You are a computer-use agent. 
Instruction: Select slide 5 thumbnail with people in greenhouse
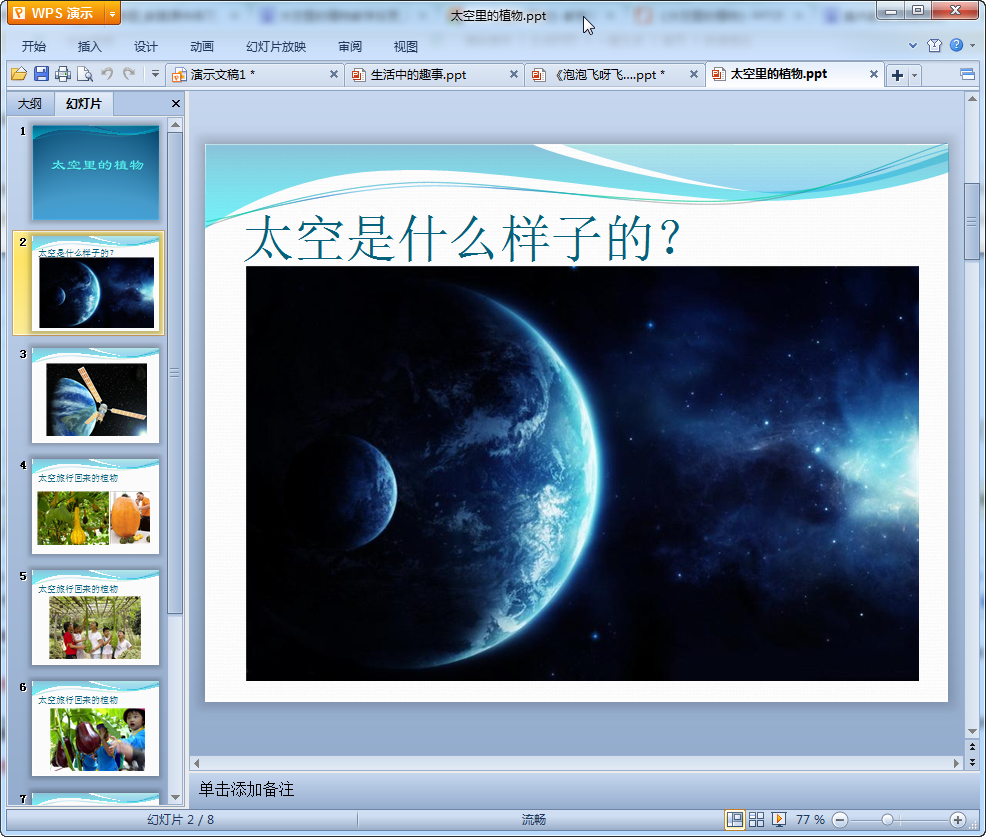tap(96, 617)
